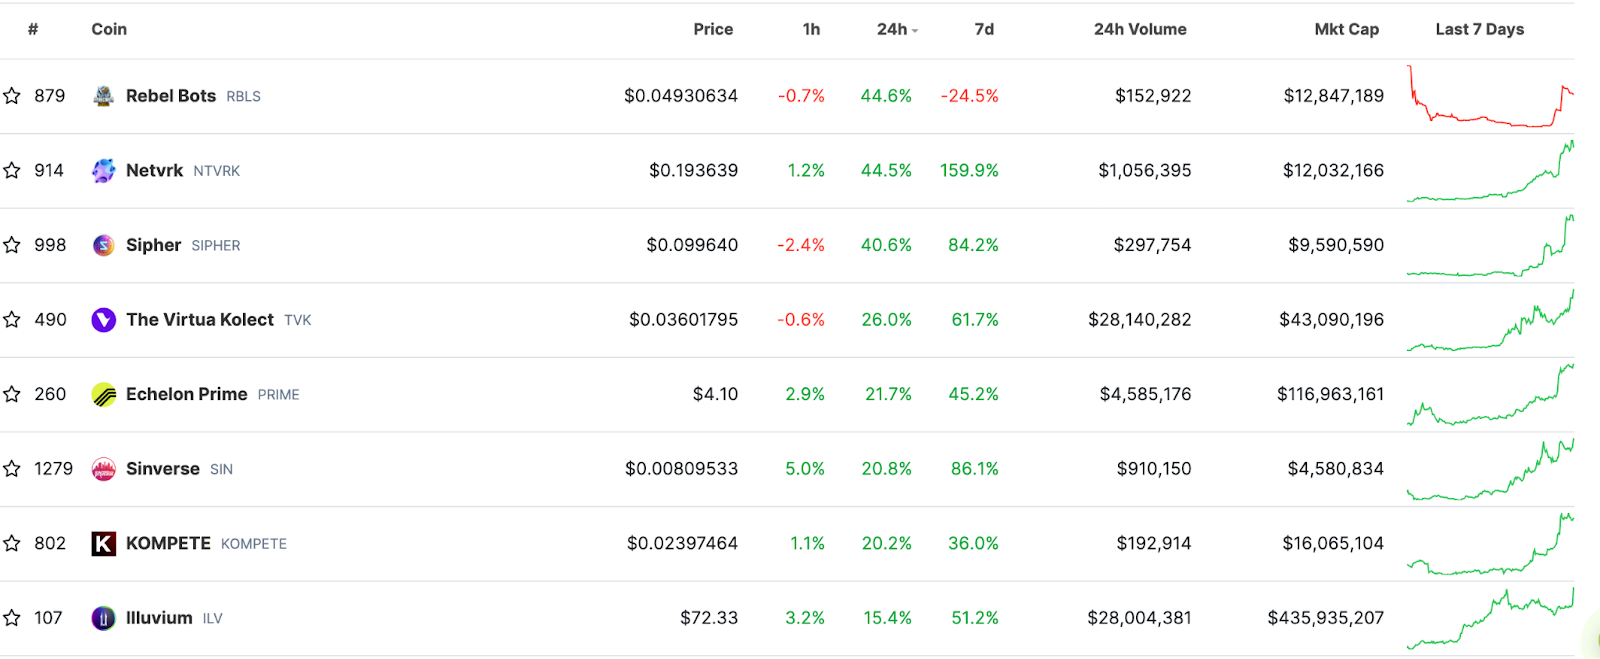This screenshot has height=659, width=1600.
Task: Sort by the Price column header
Action: (x=713, y=30)
